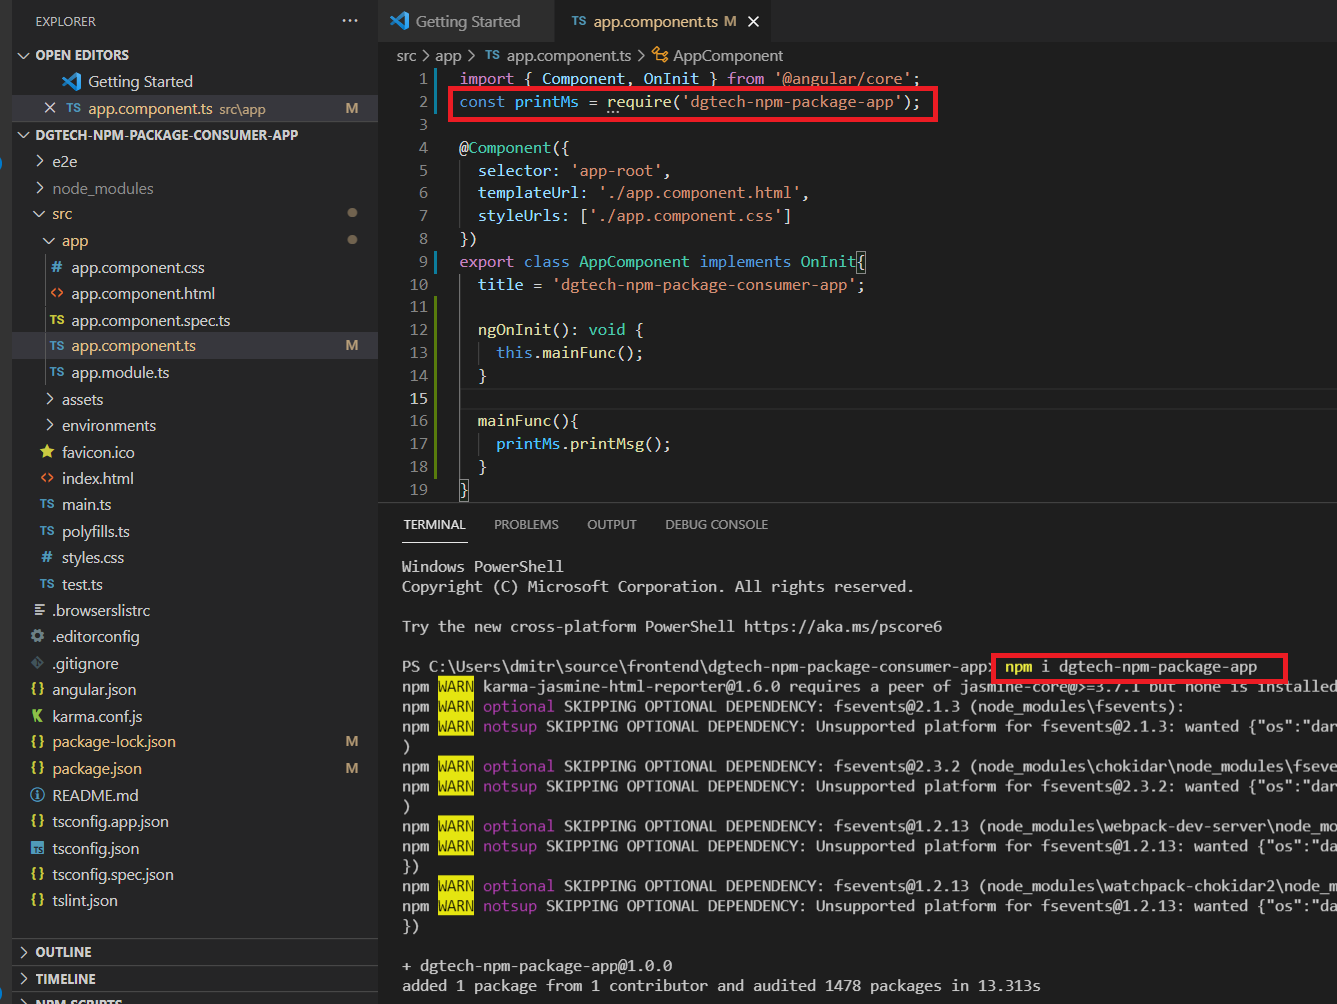
Task: Expand the node_modules folder
Action: click(102, 188)
